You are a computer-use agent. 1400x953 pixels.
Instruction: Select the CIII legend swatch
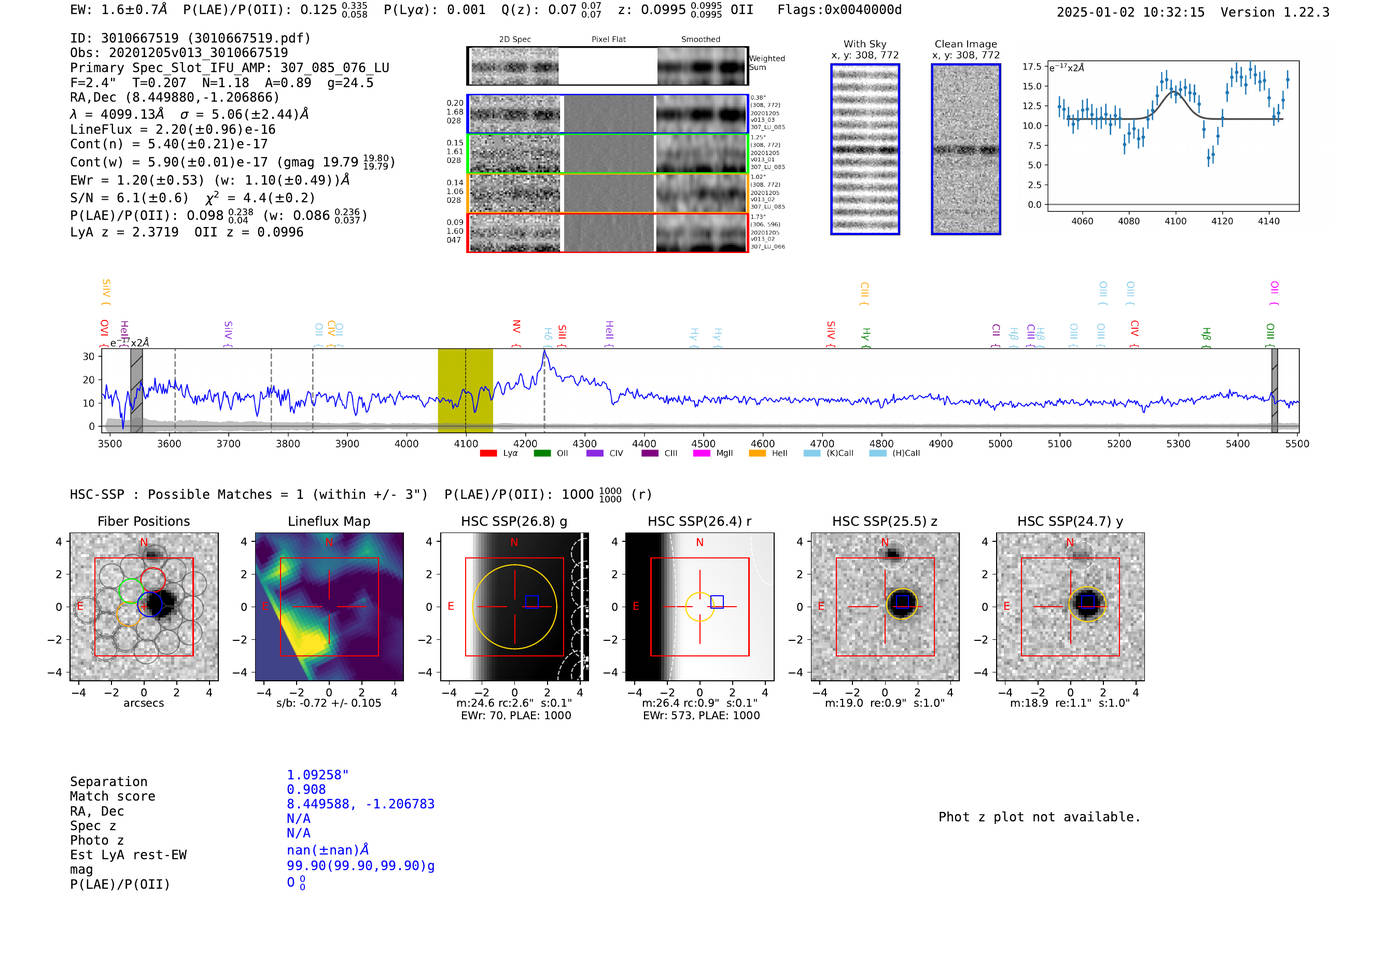click(x=650, y=453)
